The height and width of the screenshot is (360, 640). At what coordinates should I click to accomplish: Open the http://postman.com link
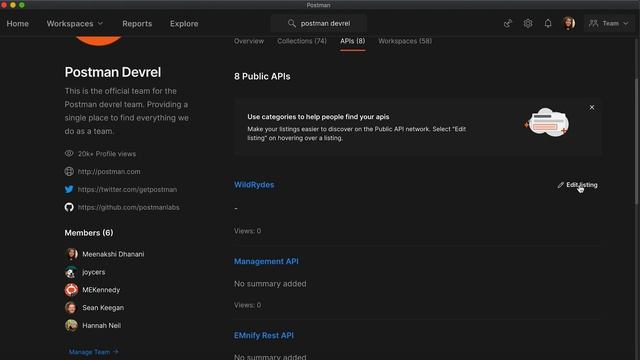109,171
